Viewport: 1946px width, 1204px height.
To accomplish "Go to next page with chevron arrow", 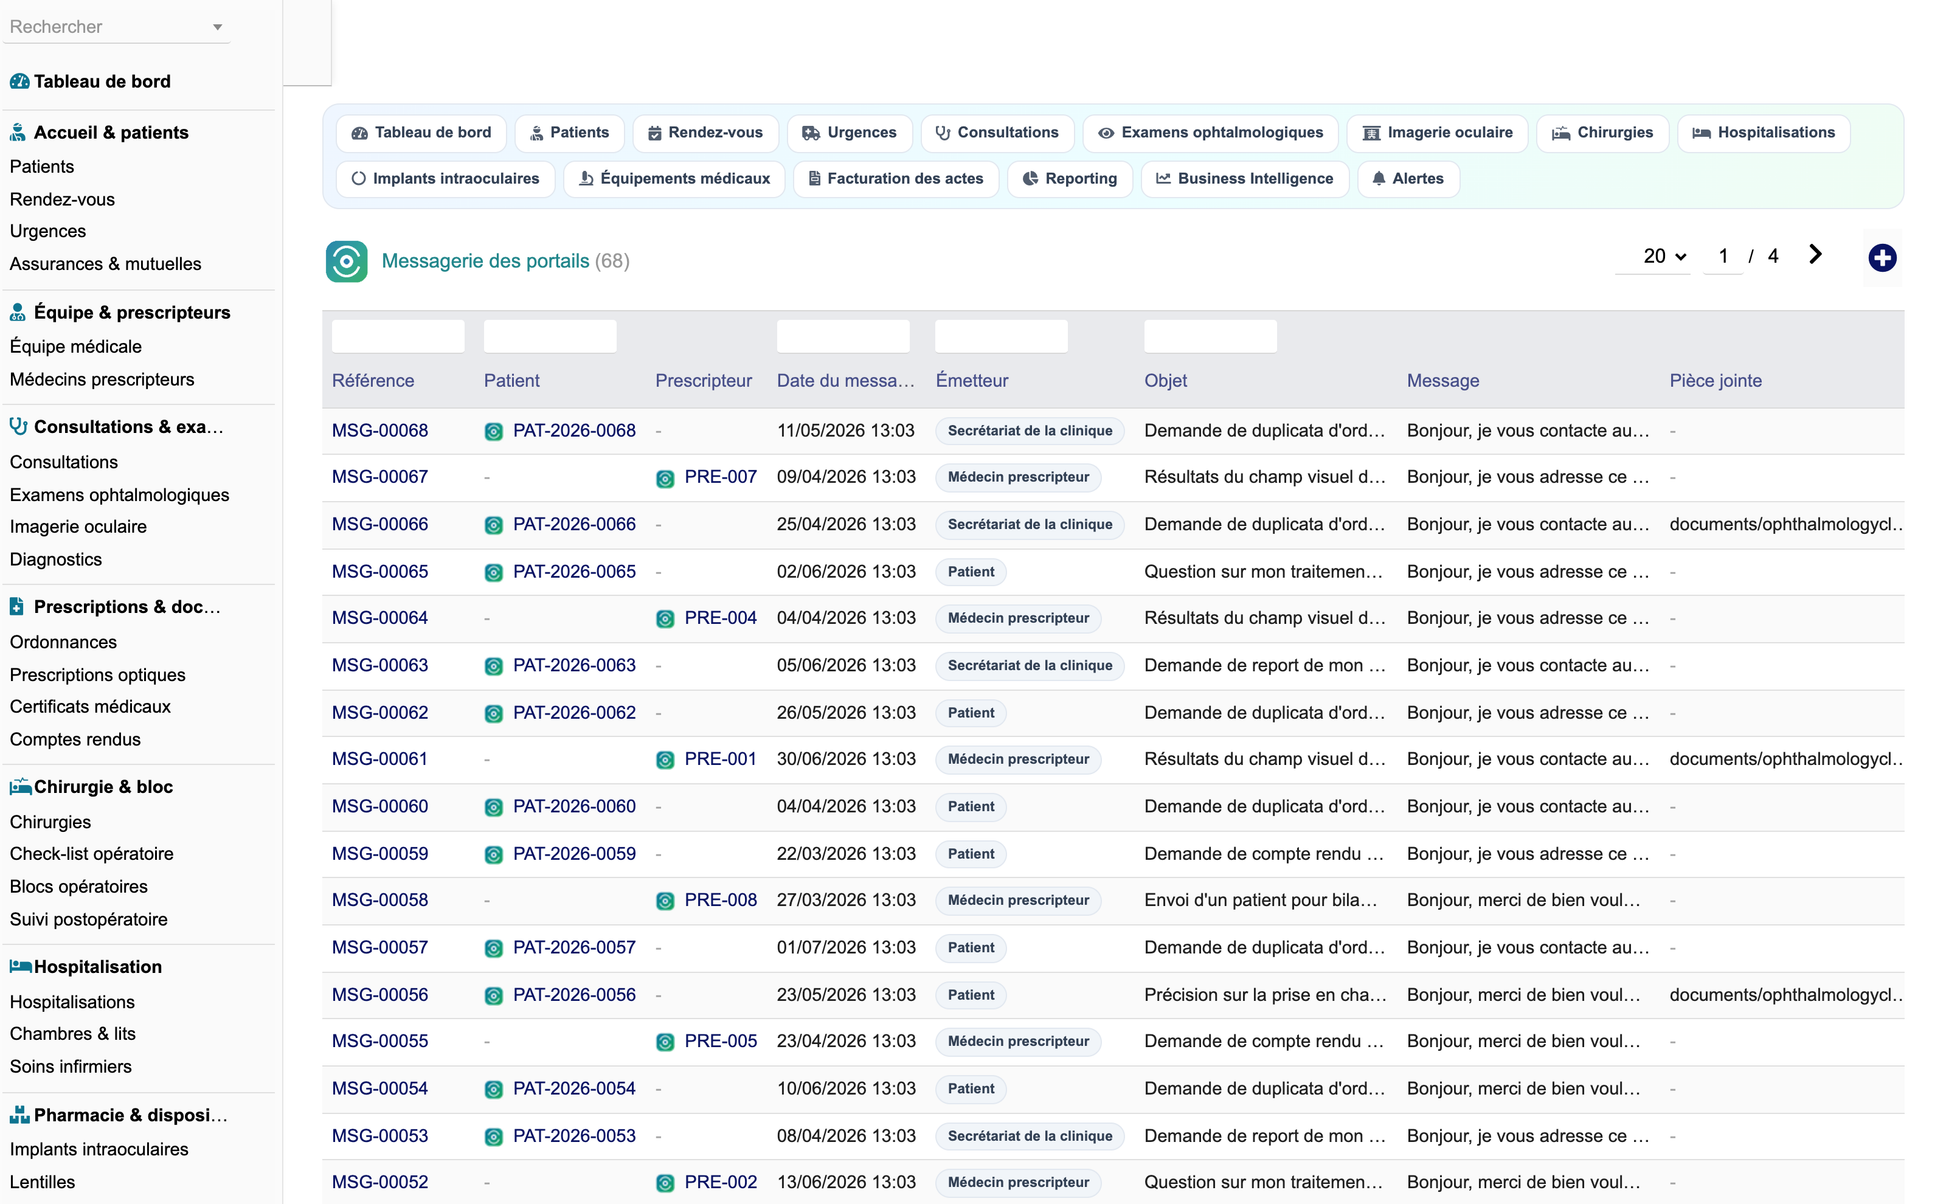I will click(x=1815, y=255).
